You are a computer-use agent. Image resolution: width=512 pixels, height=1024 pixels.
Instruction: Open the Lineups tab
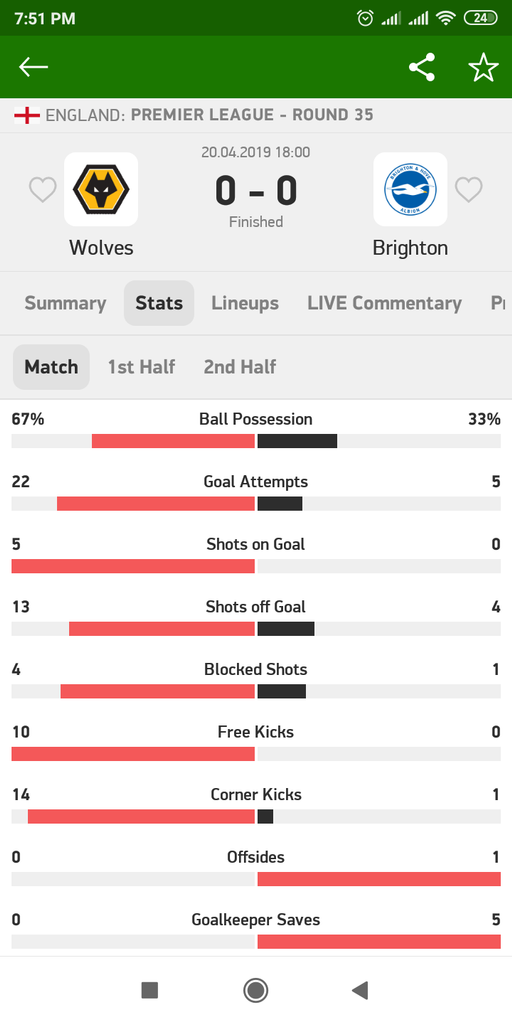(245, 303)
